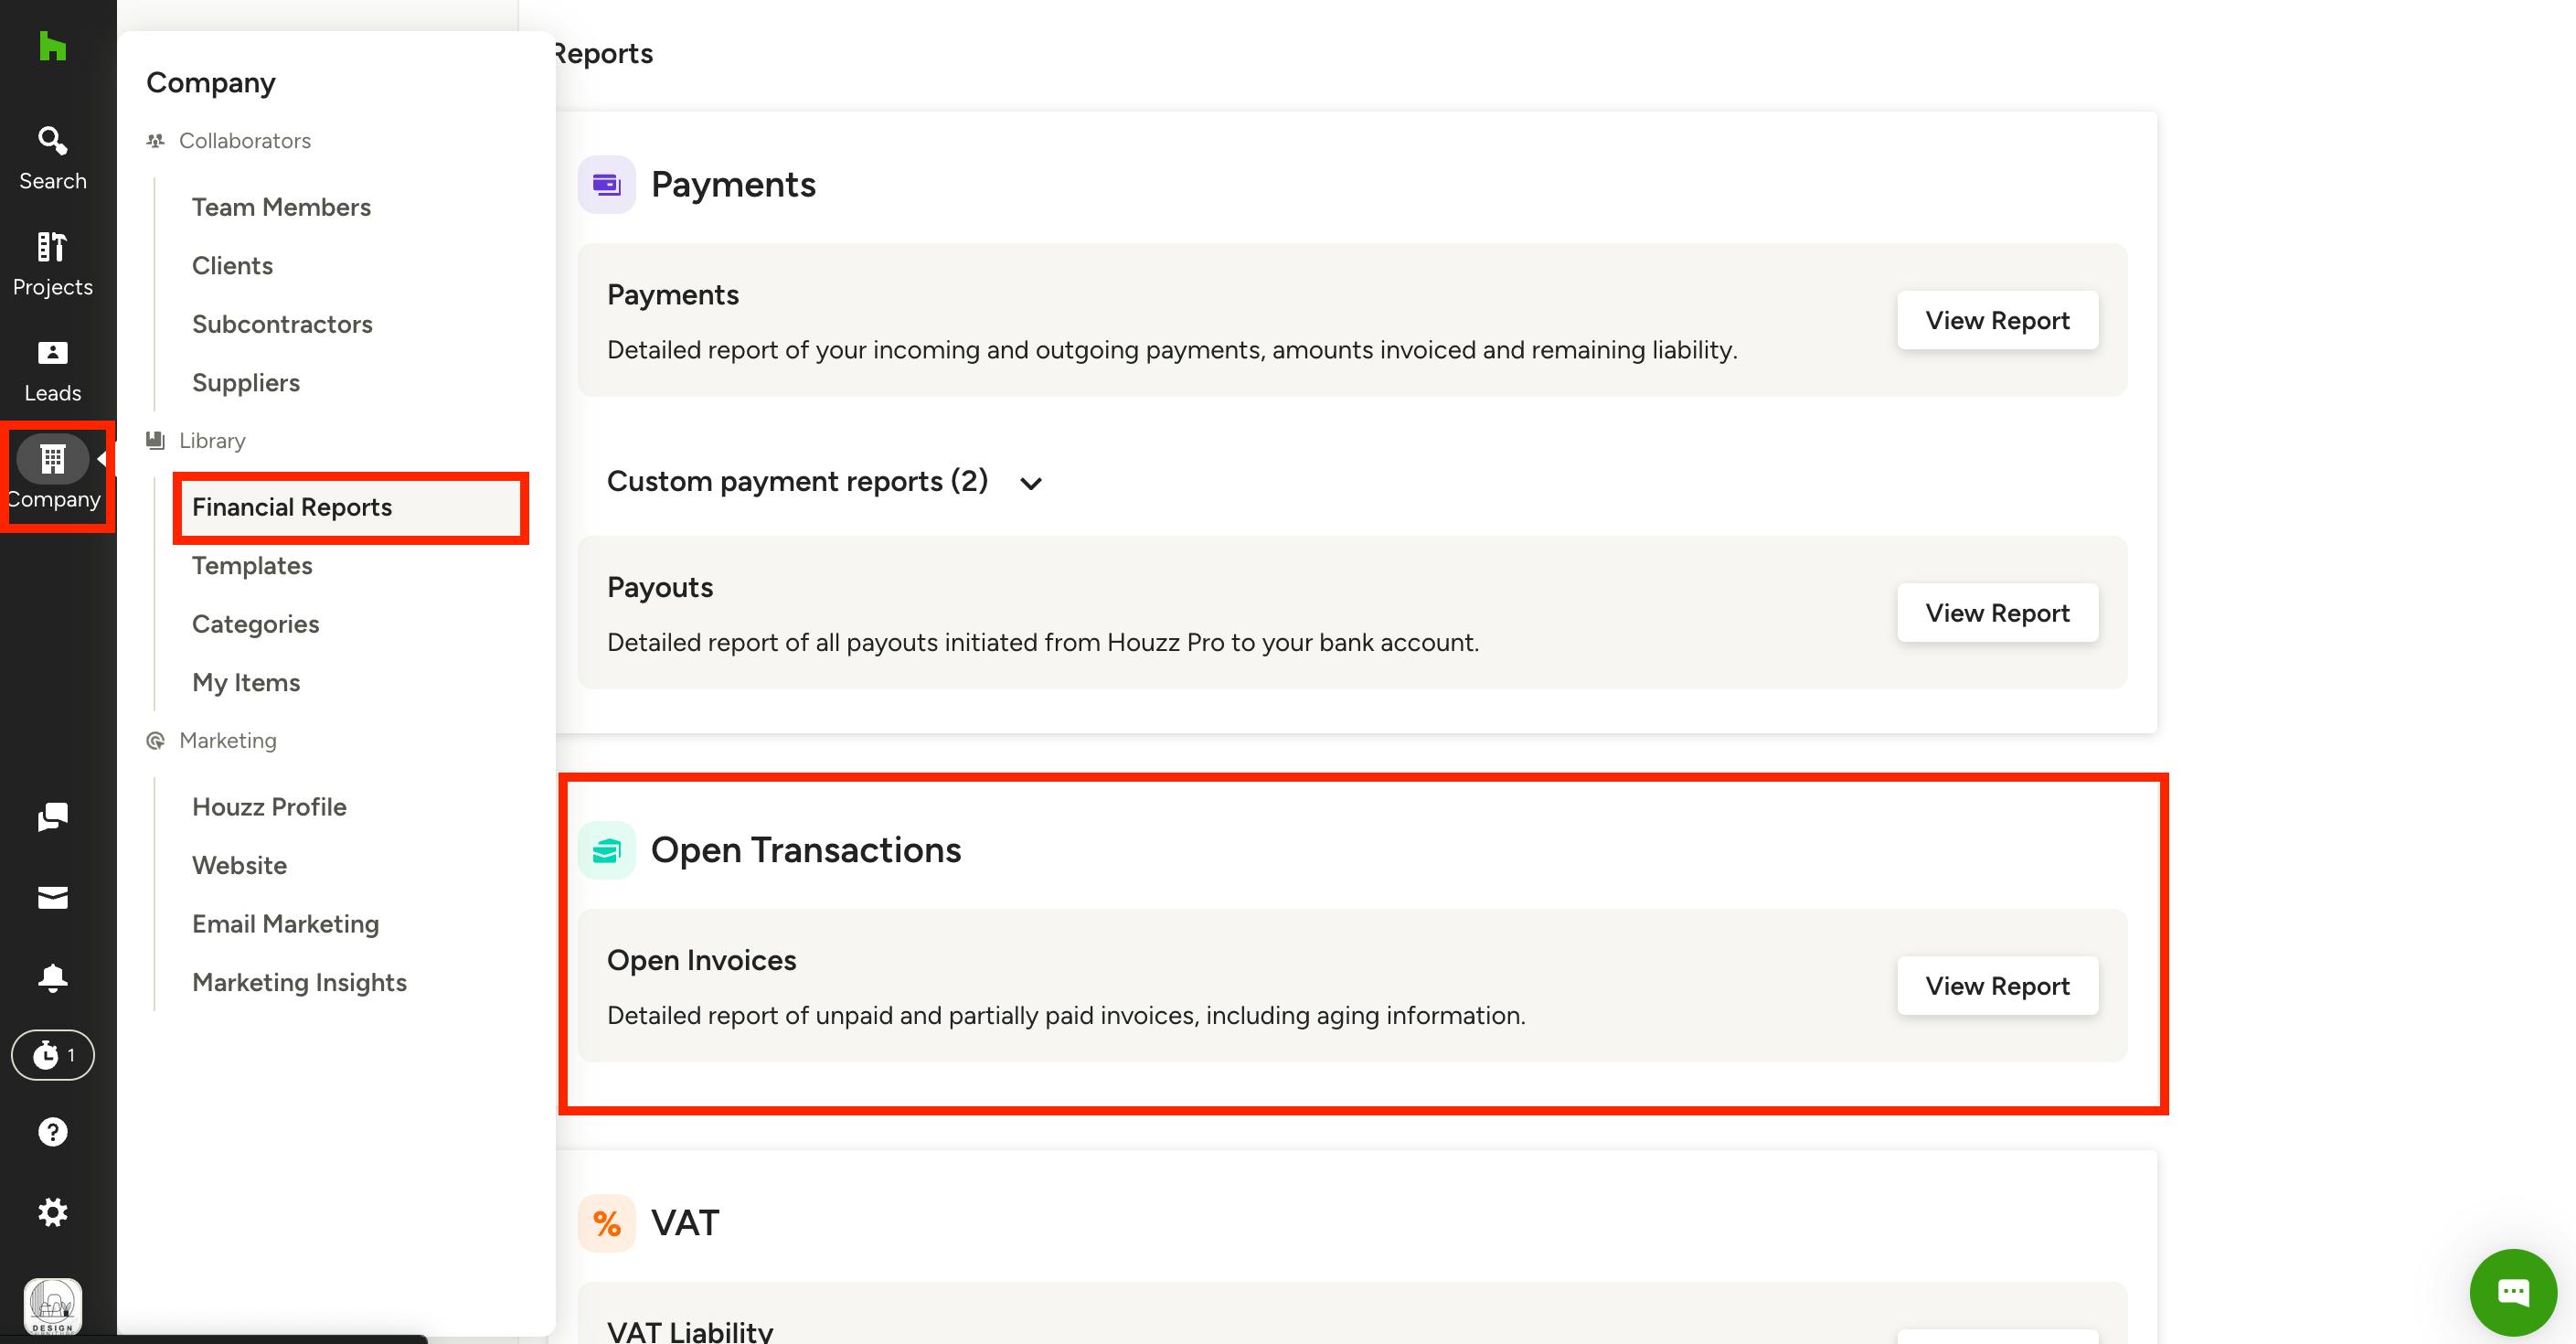Open the Projects sidebar icon
Viewport: 2576px width, 1344px height.
(x=52, y=264)
